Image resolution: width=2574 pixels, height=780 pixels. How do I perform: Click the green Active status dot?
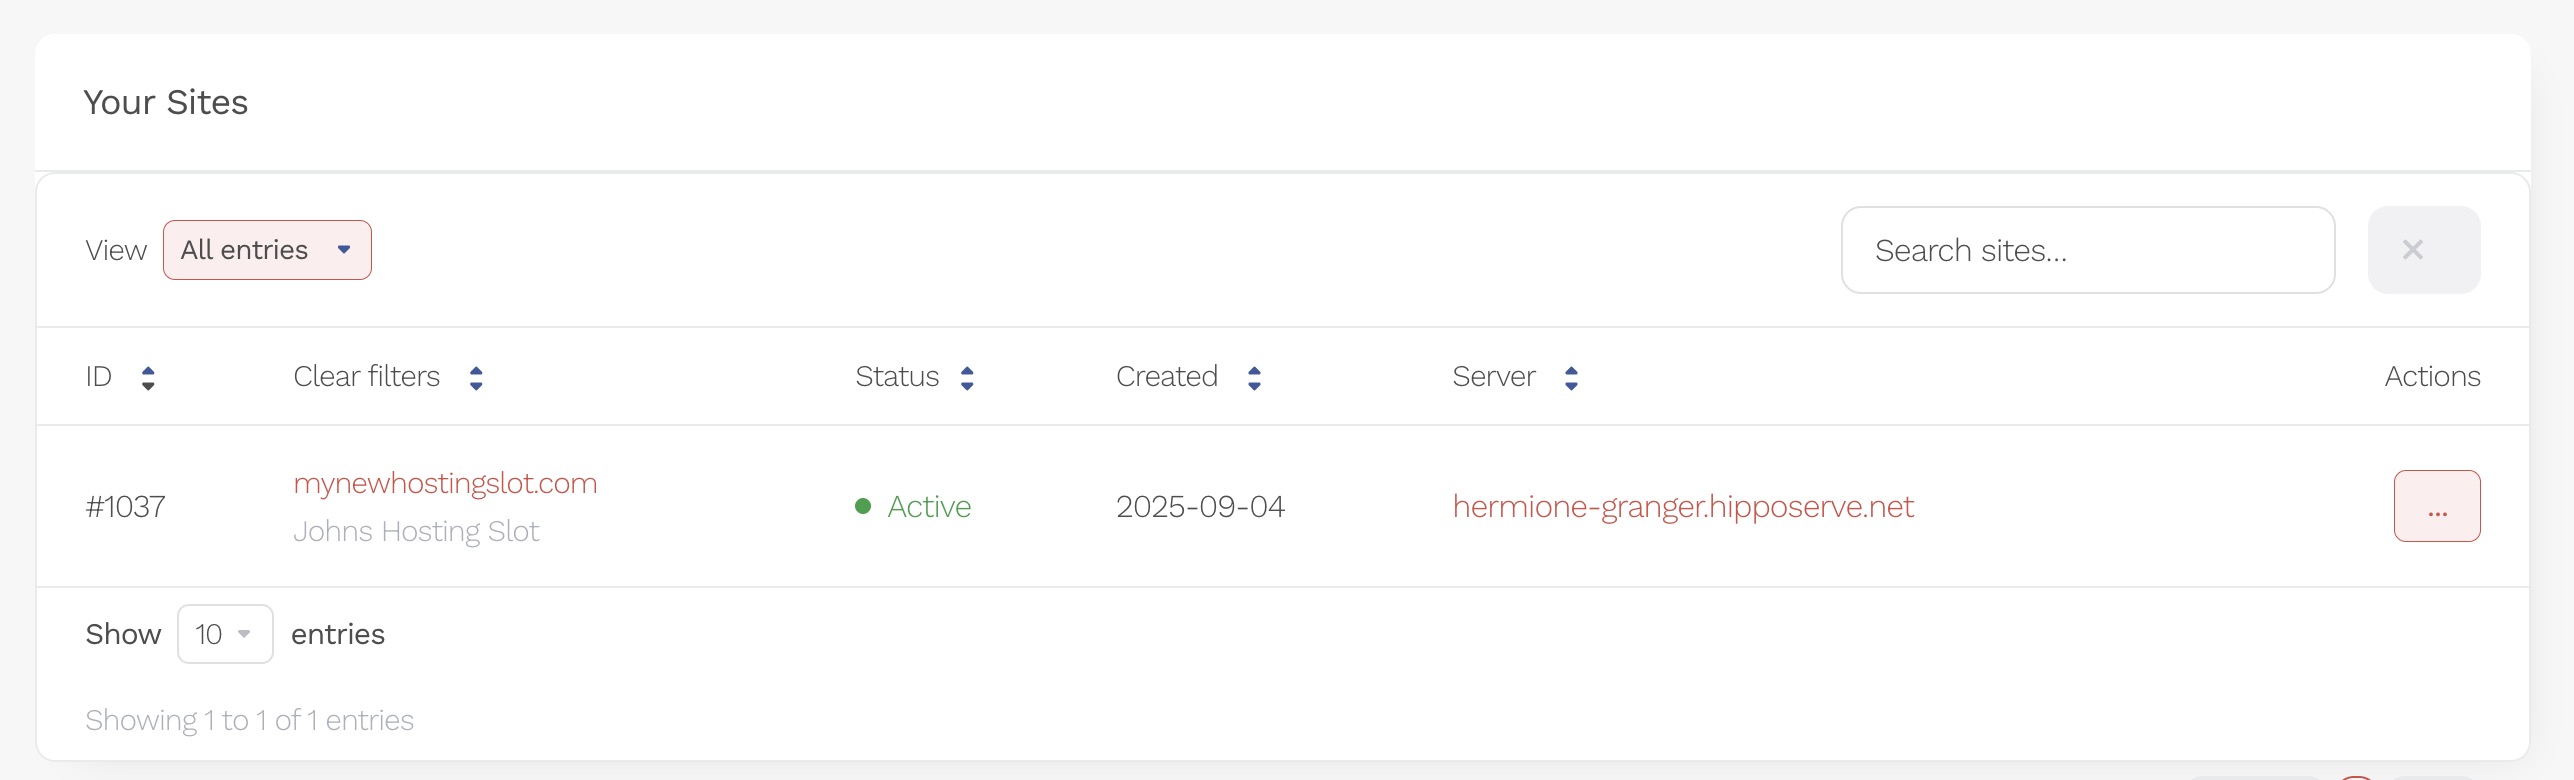(863, 506)
